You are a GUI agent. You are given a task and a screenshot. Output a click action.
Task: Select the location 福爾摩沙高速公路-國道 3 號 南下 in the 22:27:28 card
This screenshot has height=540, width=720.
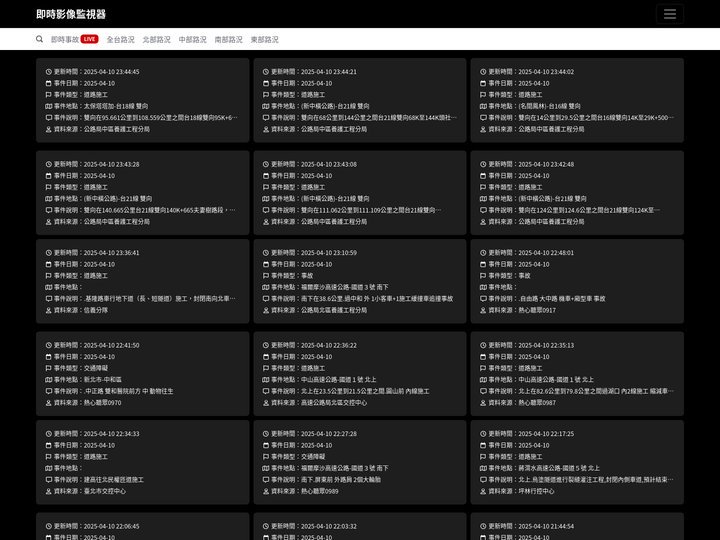[x=344, y=468]
